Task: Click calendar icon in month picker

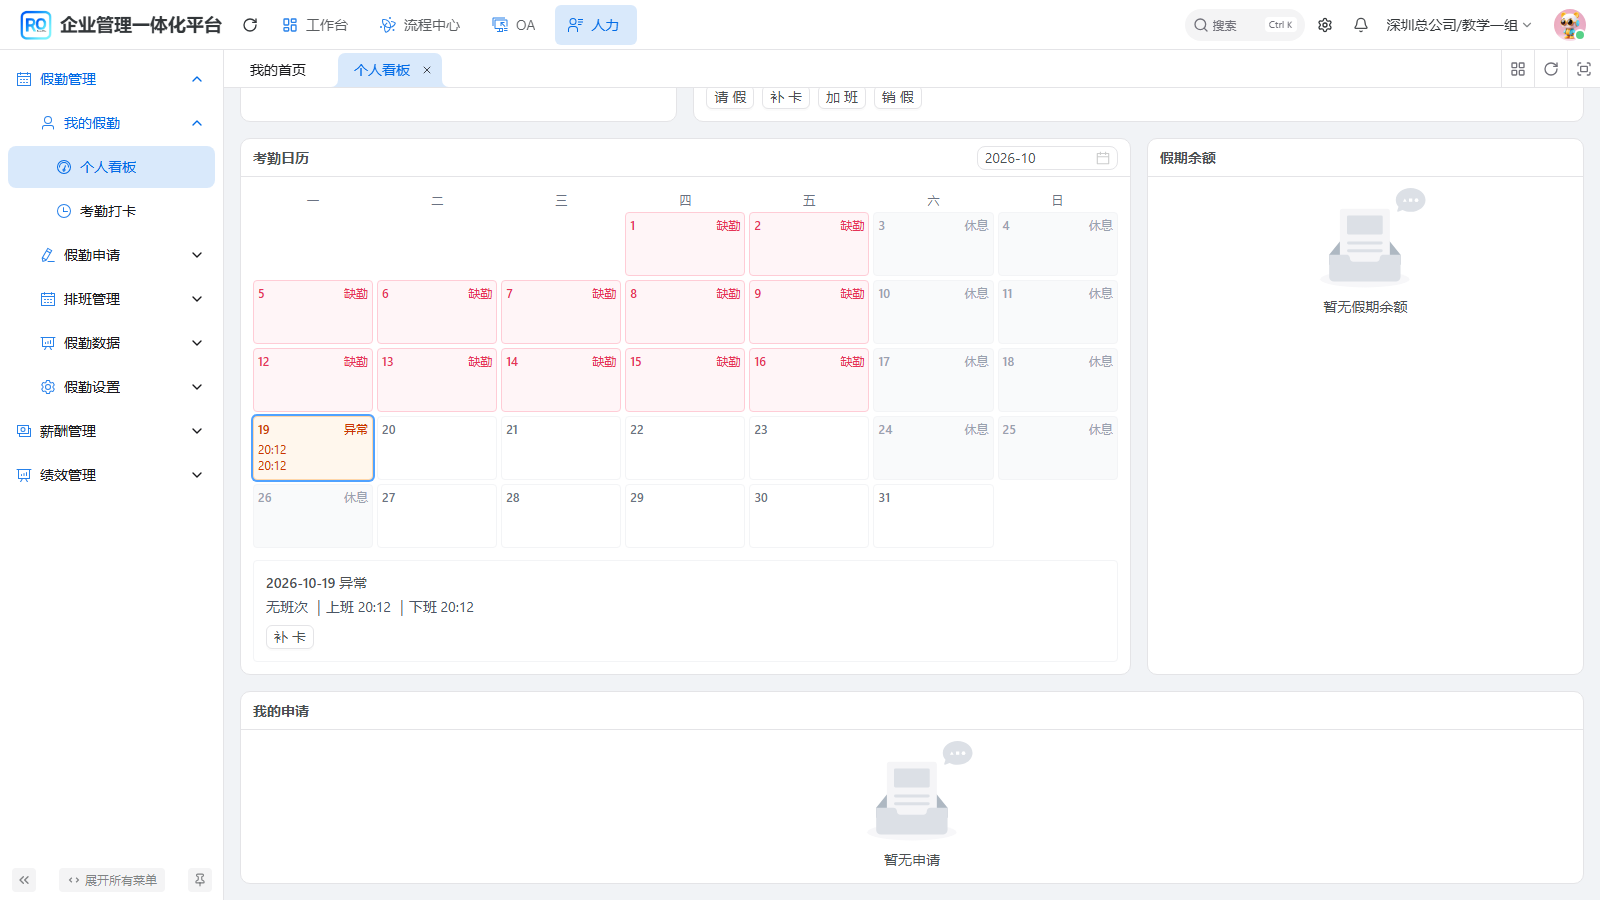Action: click(x=1103, y=158)
